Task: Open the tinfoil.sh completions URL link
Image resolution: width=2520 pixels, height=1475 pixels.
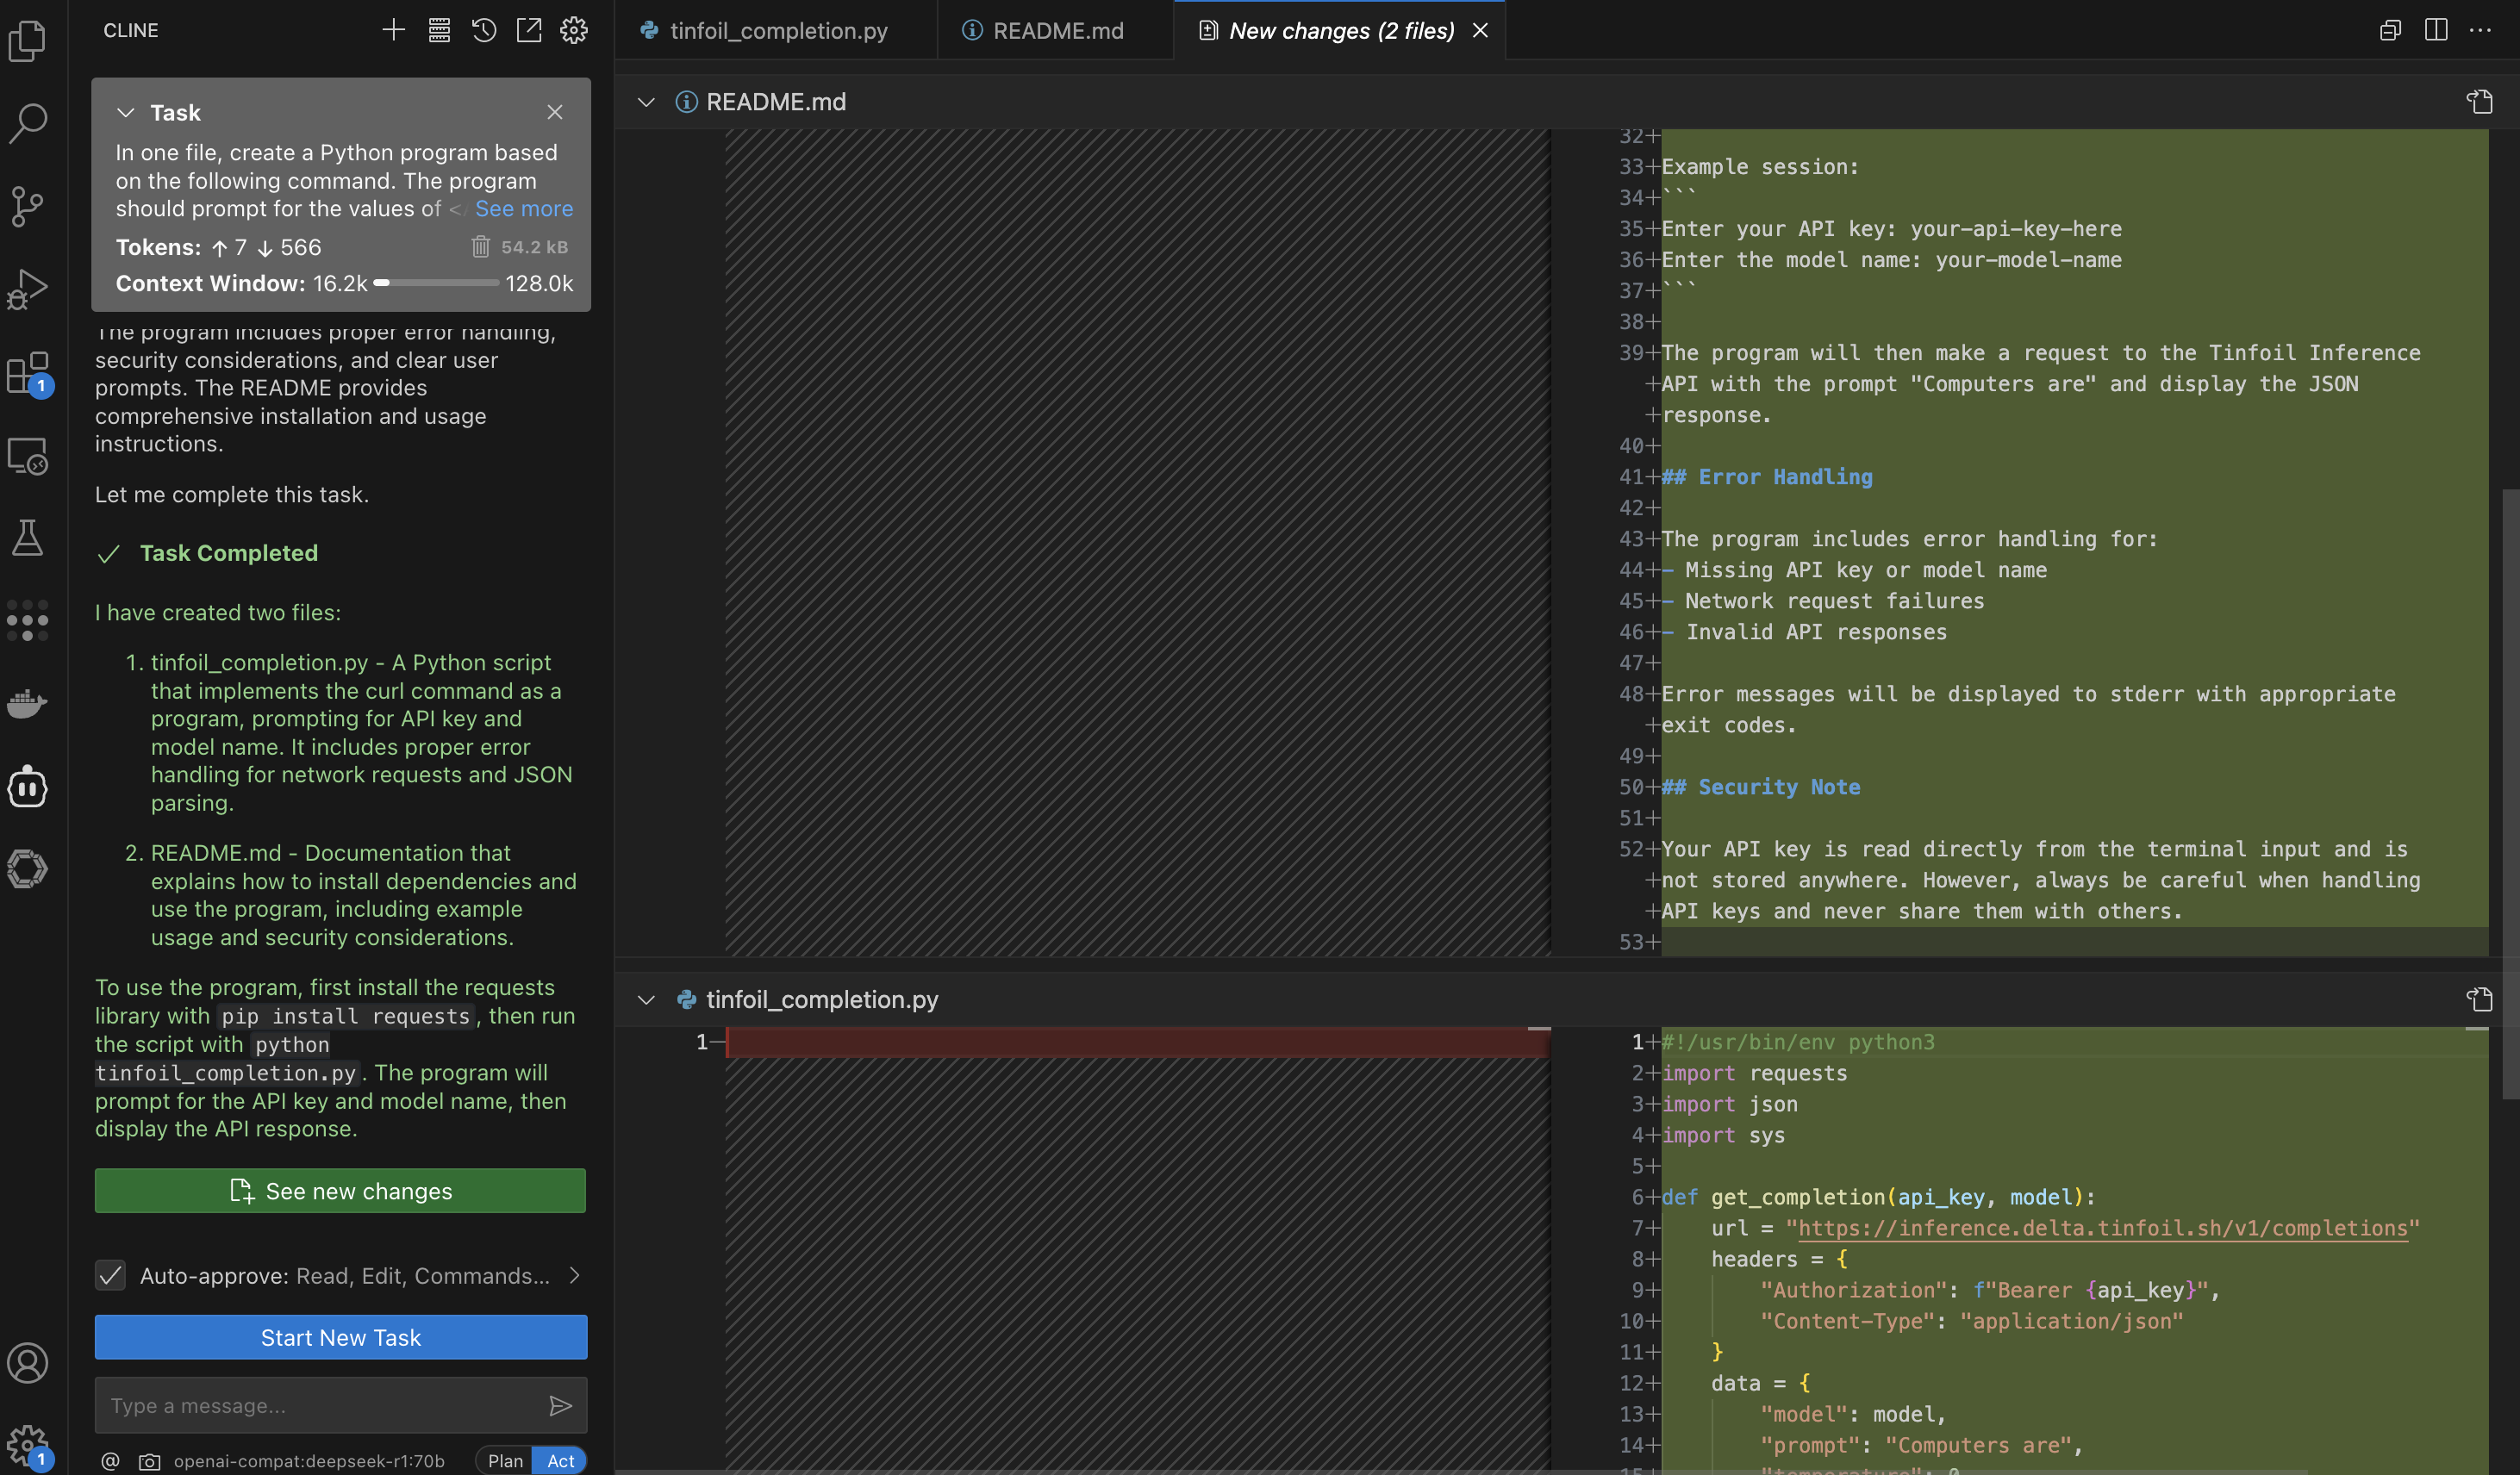Action: (2102, 1228)
